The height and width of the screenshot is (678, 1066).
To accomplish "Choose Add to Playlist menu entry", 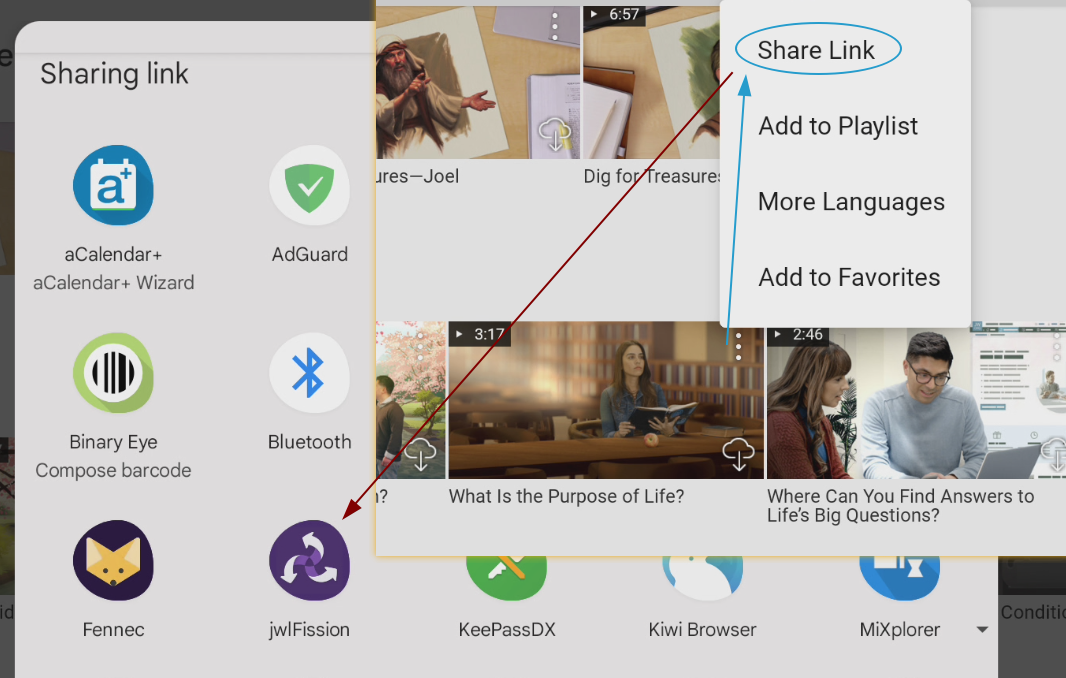I will tap(838, 126).
